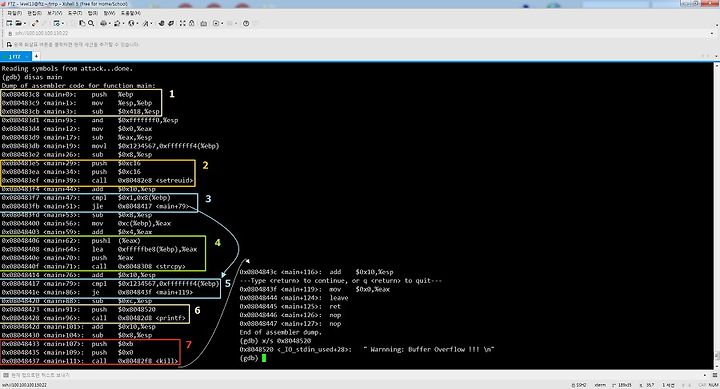
Task: Launch Xftp from the toolbar icon
Action: [x=162, y=23]
